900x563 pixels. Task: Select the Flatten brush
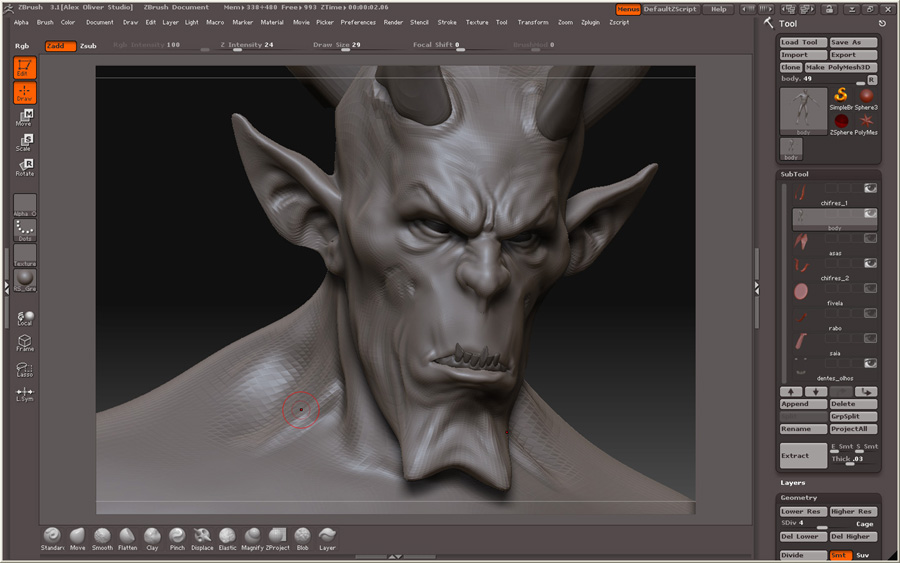click(127, 539)
